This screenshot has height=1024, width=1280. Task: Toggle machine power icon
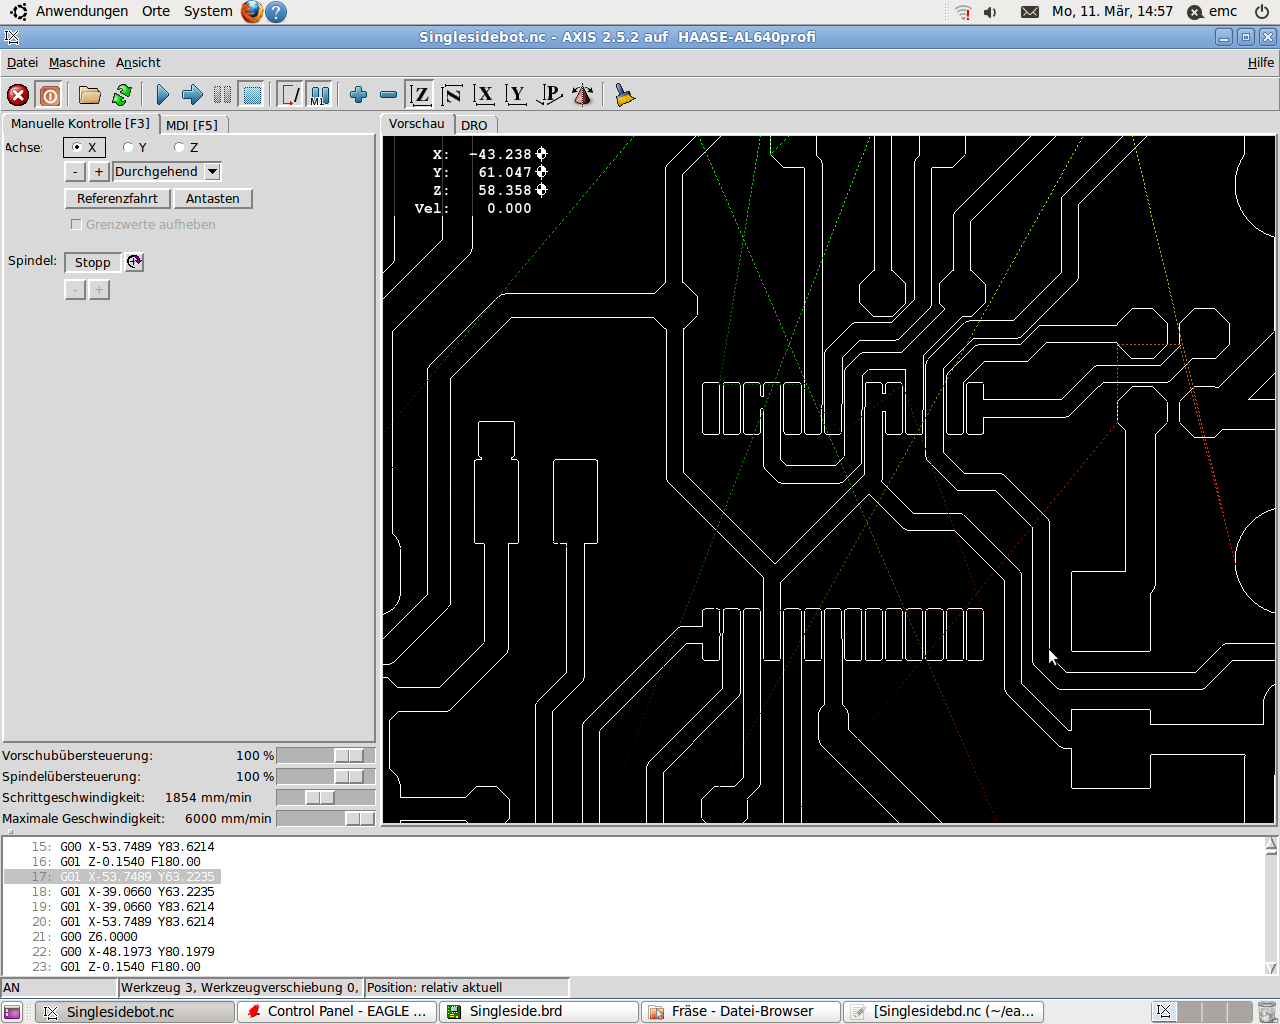point(50,95)
